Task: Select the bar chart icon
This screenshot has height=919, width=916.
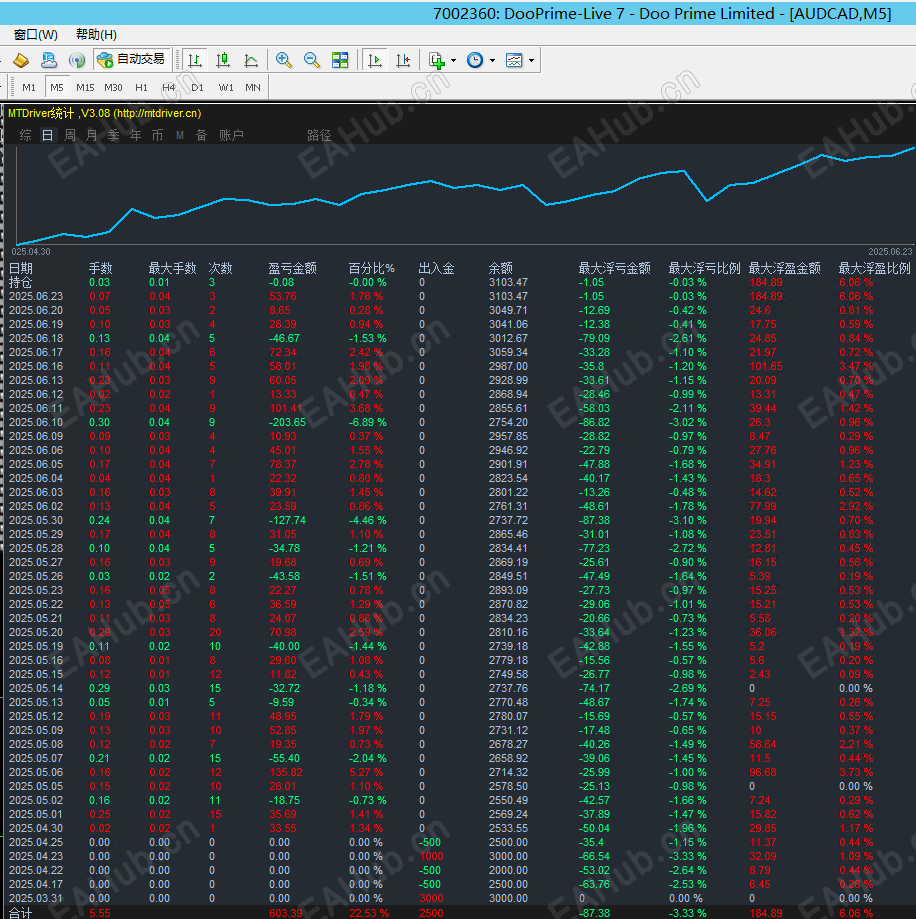Action: (195, 60)
